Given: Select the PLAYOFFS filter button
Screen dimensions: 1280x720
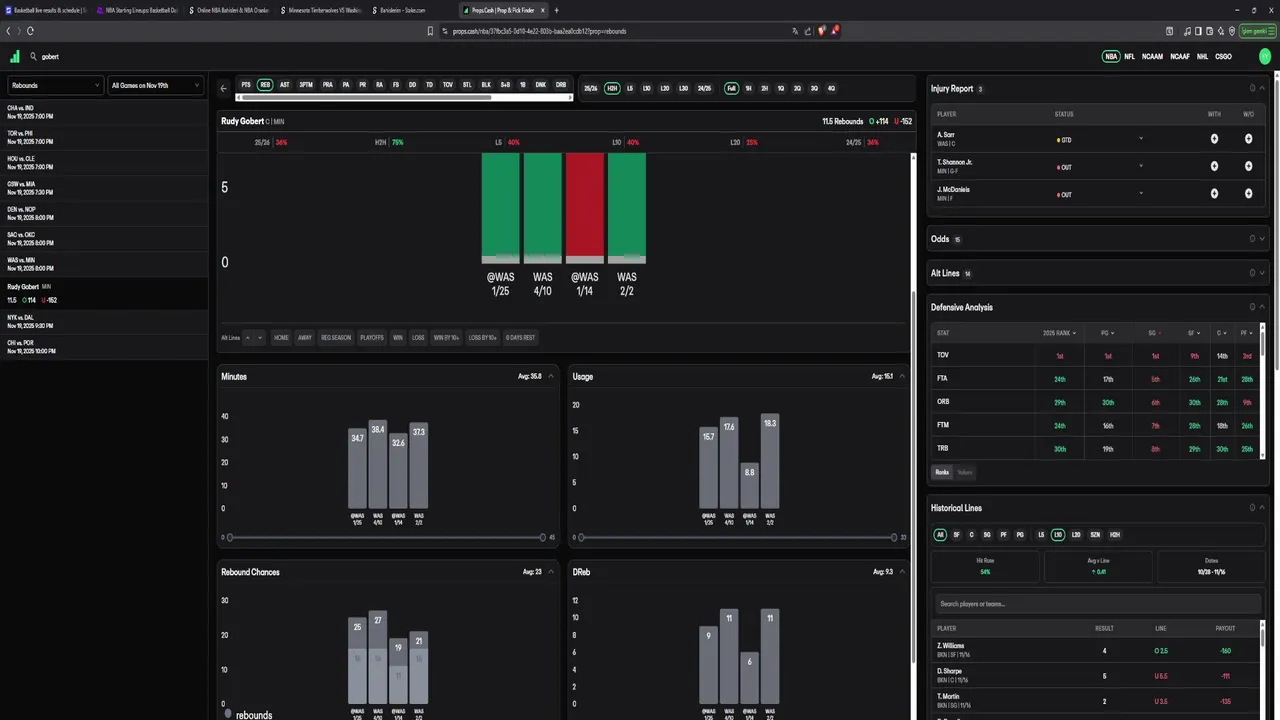Looking at the screenshot, I should tap(371, 337).
